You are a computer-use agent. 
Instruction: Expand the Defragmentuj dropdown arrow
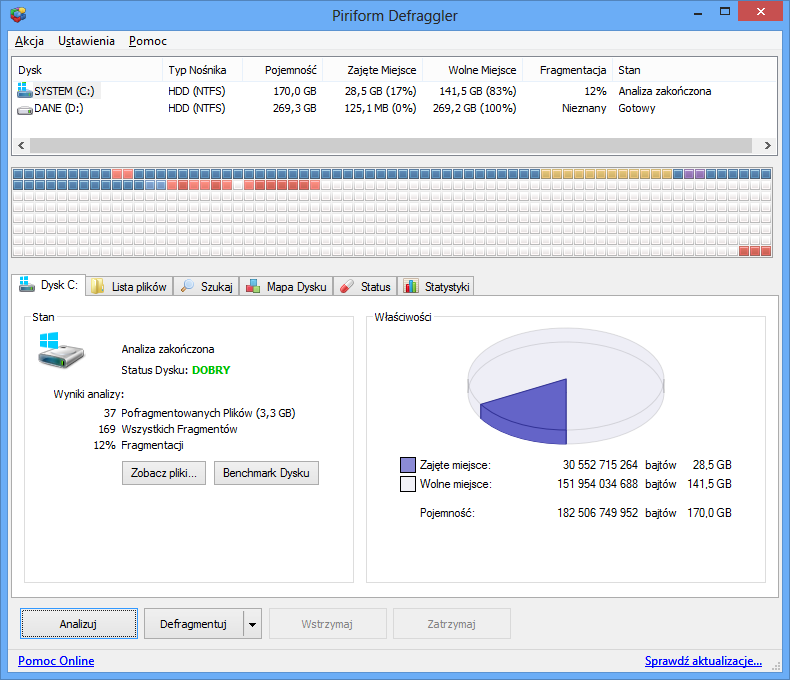point(252,624)
